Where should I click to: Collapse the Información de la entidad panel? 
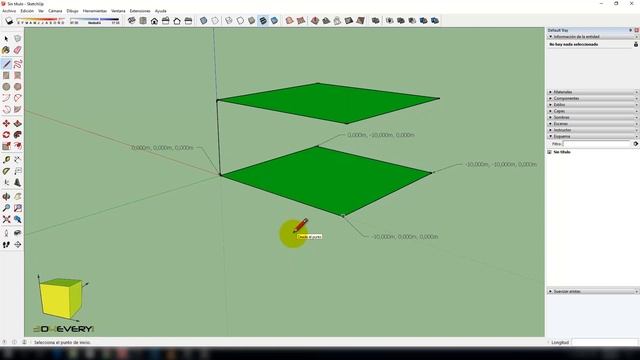[593, 37]
